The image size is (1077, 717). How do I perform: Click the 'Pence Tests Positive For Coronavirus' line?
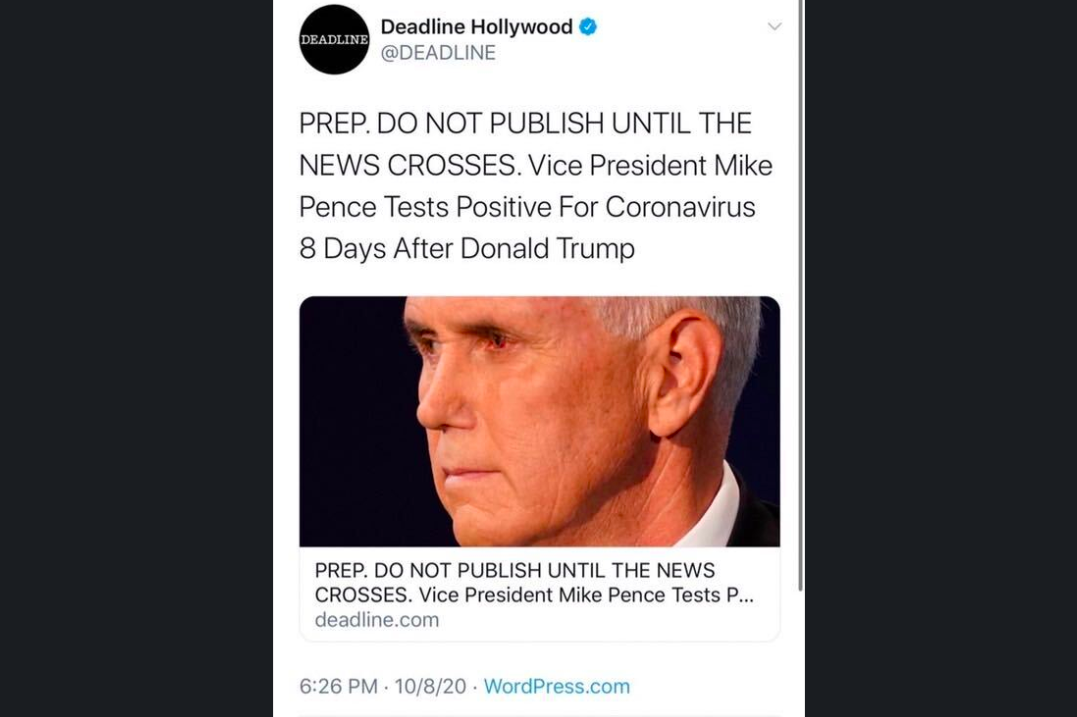[x=527, y=207]
